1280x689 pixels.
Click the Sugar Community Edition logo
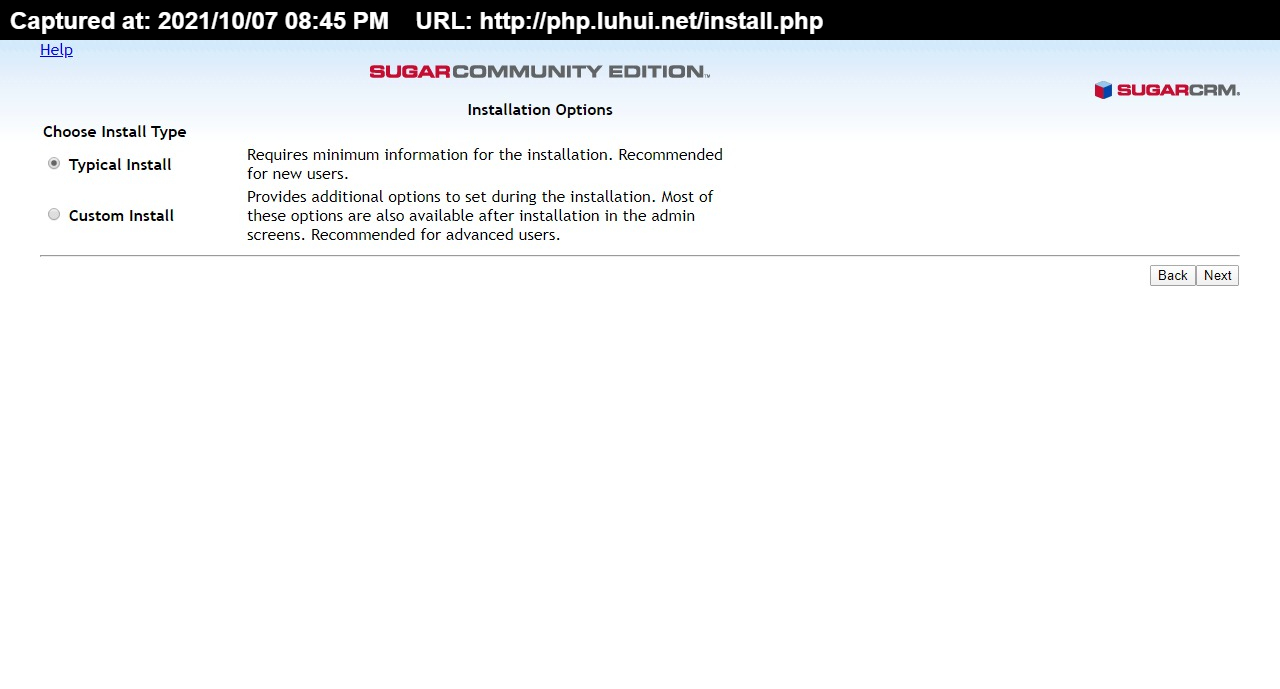click(x=540, y=71)
